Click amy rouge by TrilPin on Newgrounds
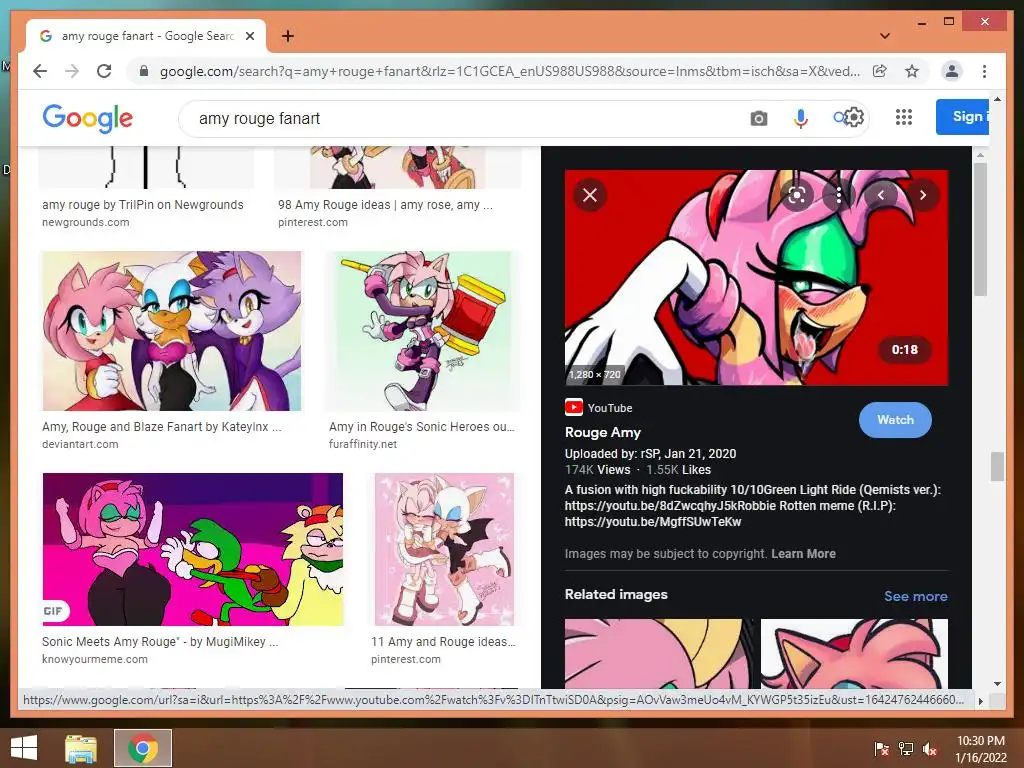Image resolution: width=1024 pixels, height=768 pixels. 142,204
